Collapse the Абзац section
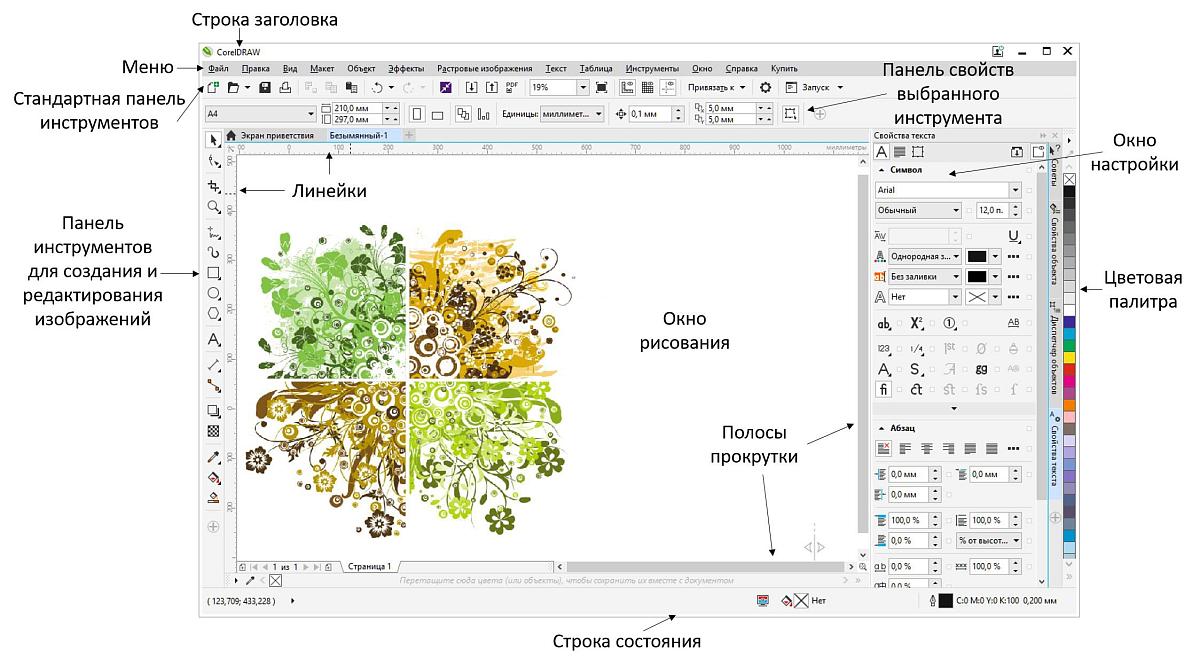The height and width of the screenshot is (665, 1200). coord(881,428)
